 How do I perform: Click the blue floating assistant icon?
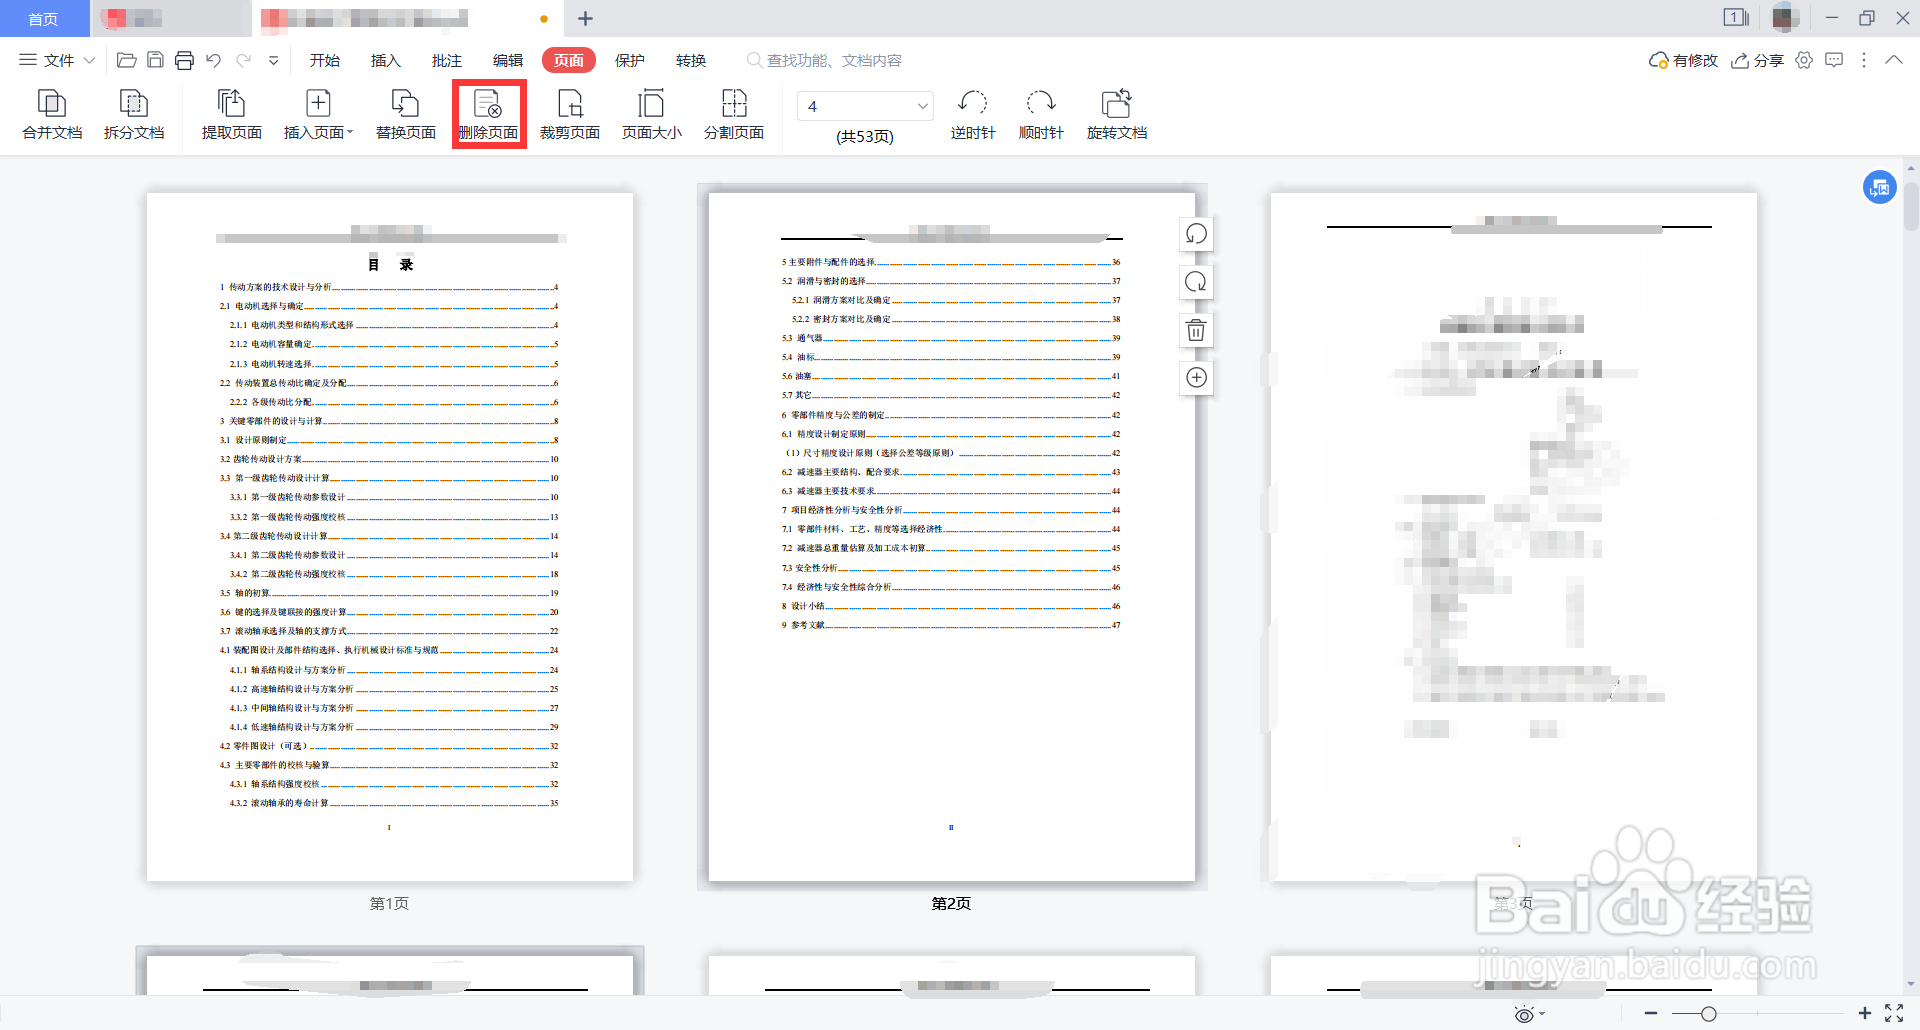(x=1880, y=187)
